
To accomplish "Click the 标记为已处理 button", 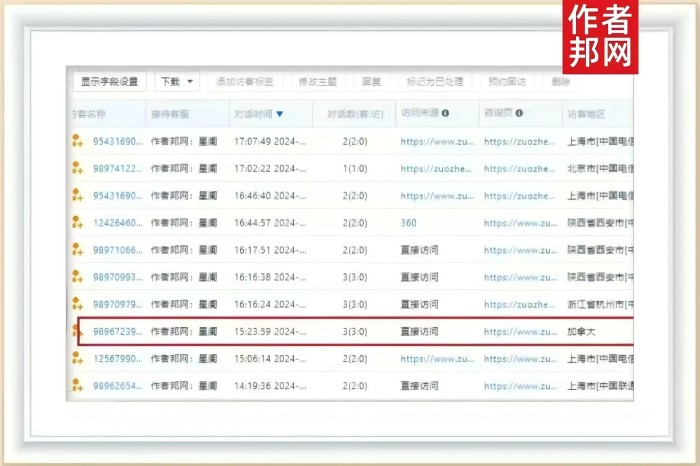I will pyautogui.click(x=434, y=82).
